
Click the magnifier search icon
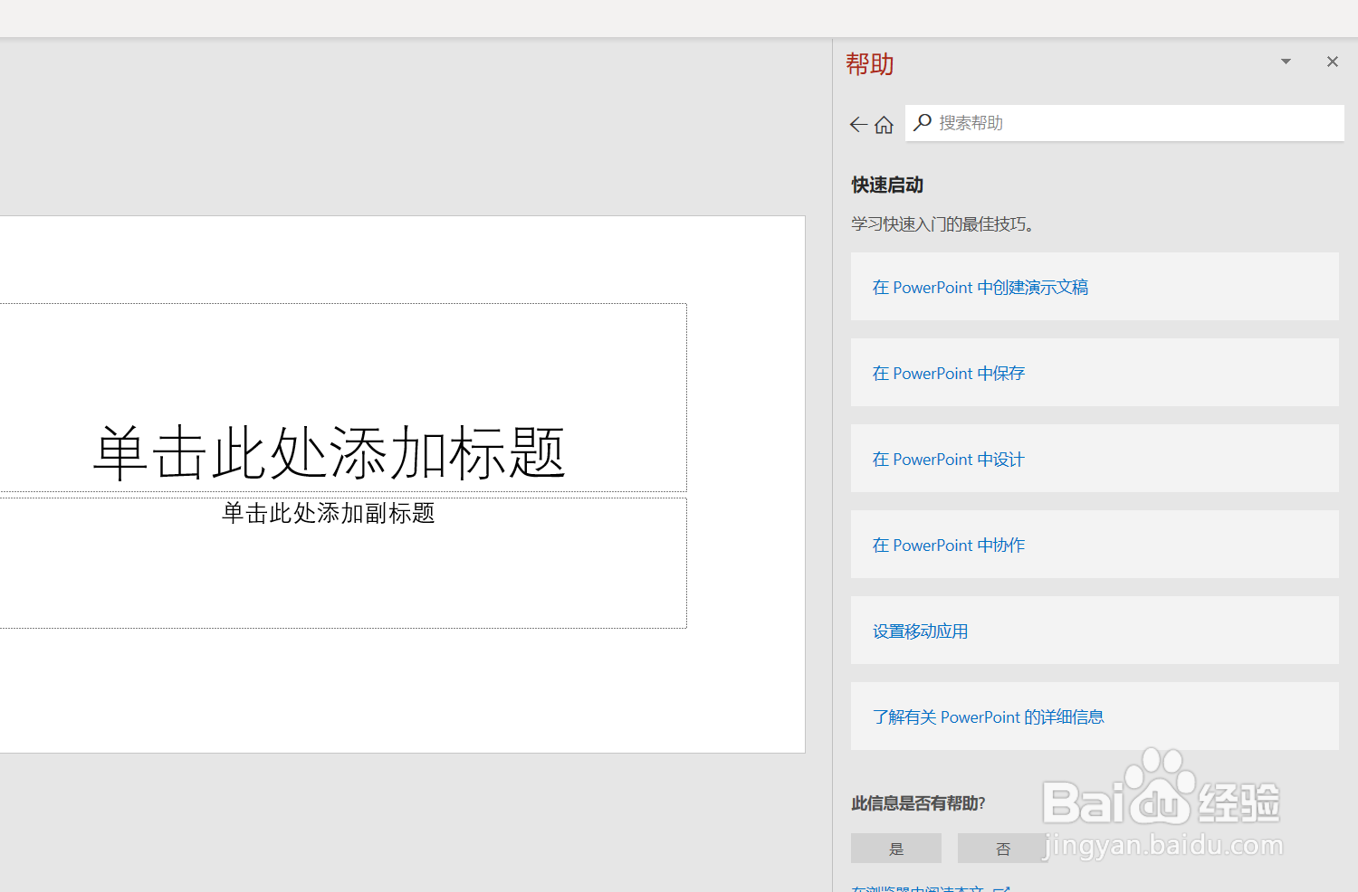922,122
